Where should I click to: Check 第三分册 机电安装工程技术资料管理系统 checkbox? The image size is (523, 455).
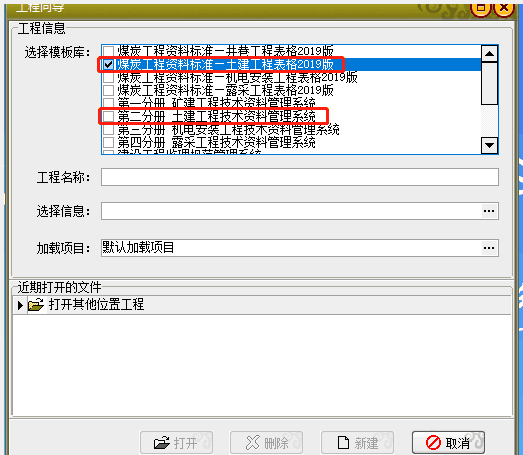point(108,129)
